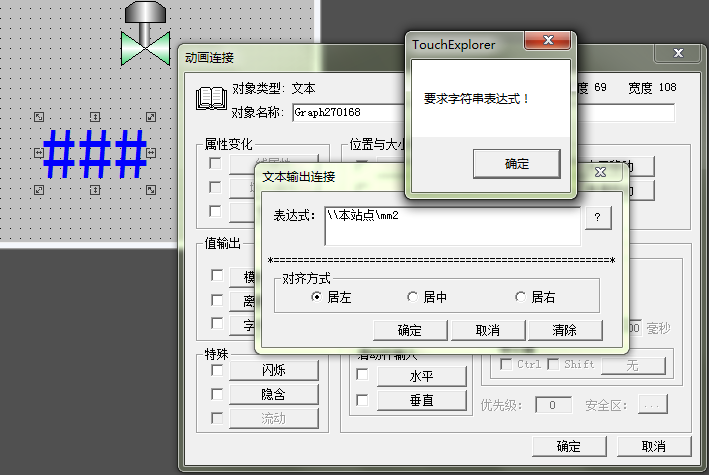Click the valve graphic on the canvas
Image resolution: width=709 pixels, height=475 pixels.
[144, 34]
